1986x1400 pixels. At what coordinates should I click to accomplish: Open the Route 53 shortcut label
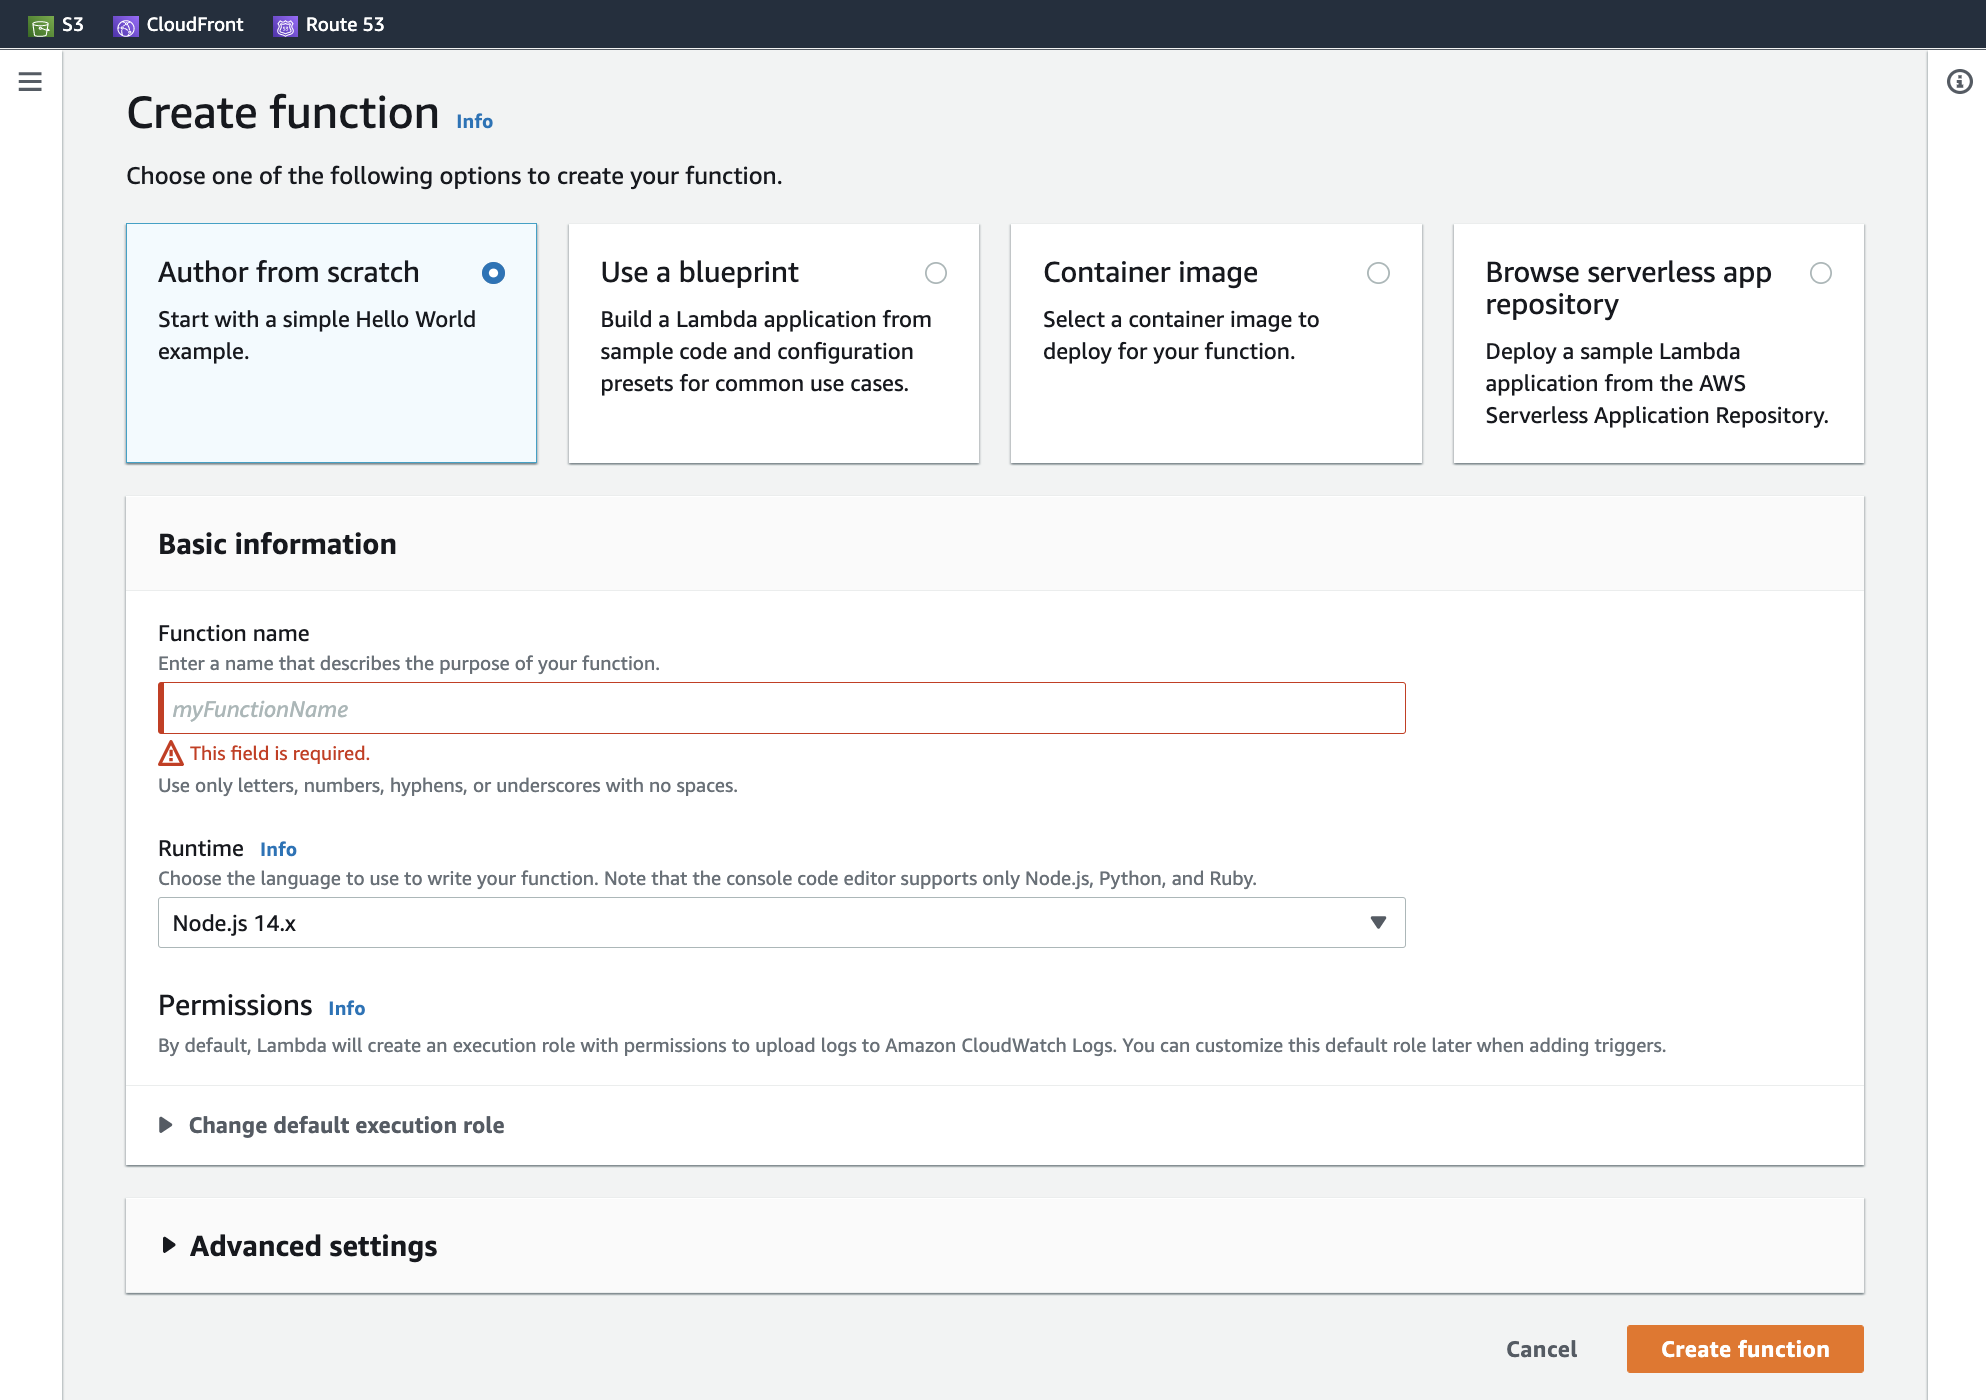tap(345, 25)
